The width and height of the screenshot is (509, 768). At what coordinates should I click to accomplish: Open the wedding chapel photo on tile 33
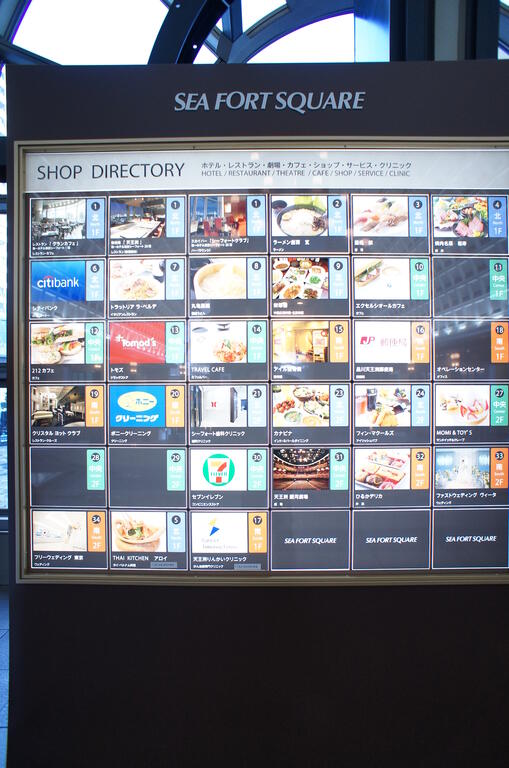(x=462, y=468)
